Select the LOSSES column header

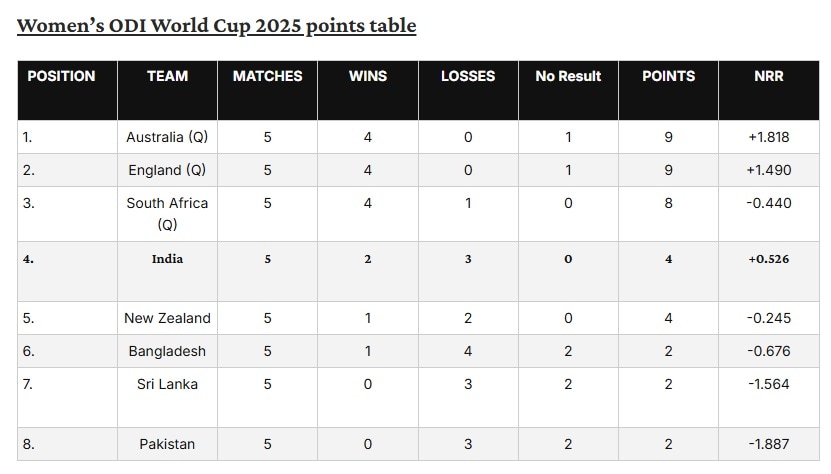tap(468, 76)
